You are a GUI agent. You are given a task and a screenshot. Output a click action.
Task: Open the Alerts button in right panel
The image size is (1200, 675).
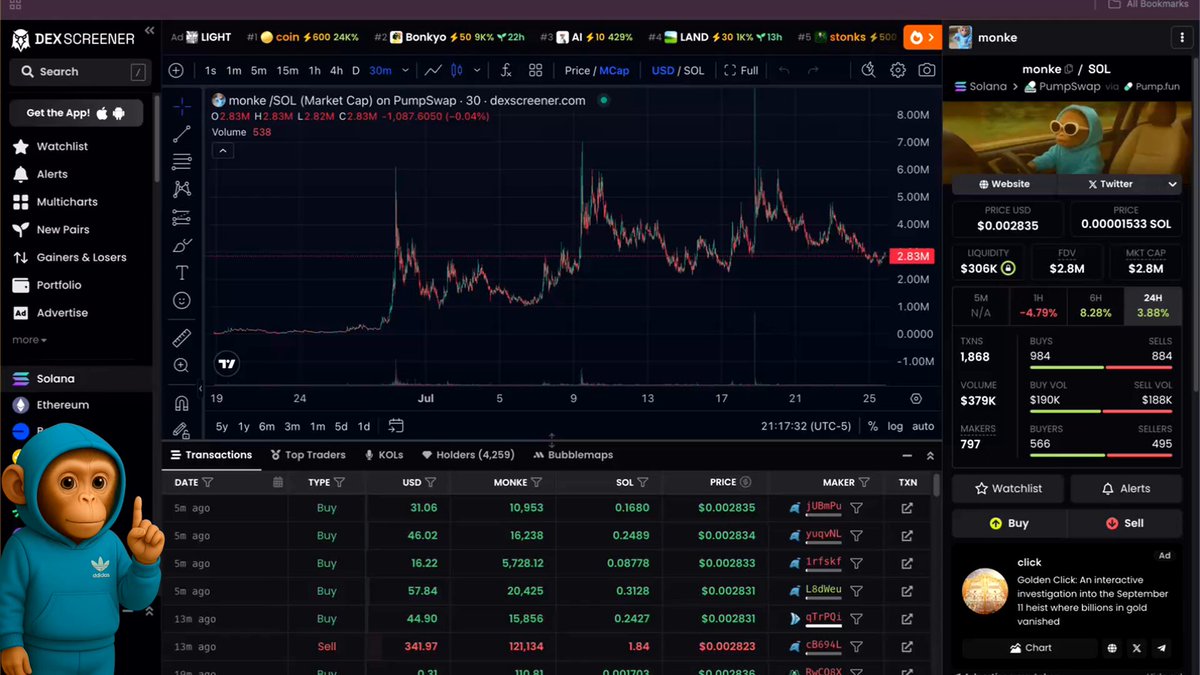pos(1126,489)
